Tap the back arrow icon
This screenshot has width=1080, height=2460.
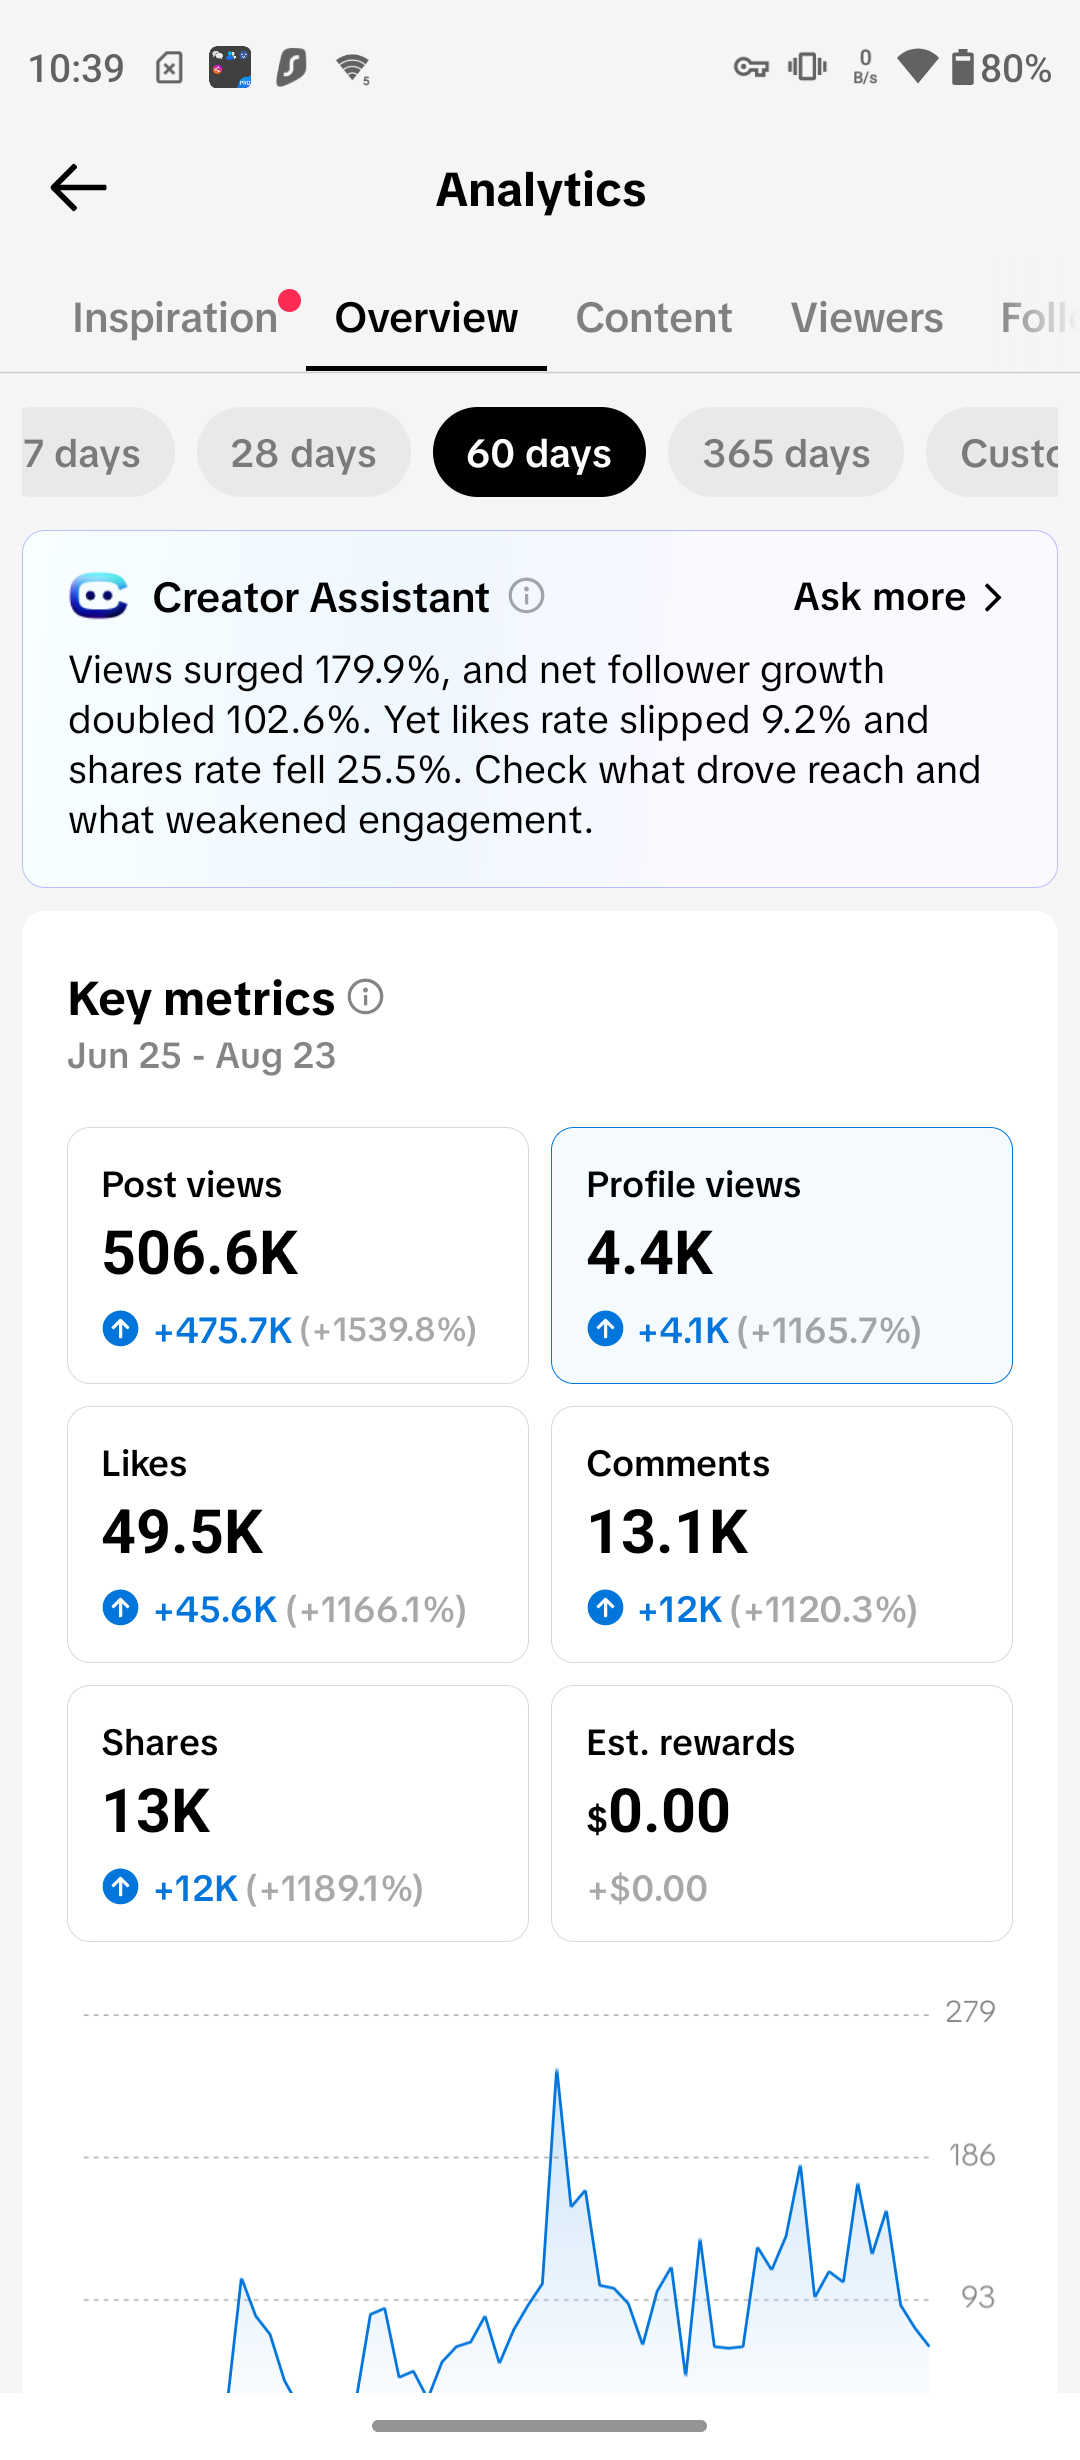tap(78, 188)
